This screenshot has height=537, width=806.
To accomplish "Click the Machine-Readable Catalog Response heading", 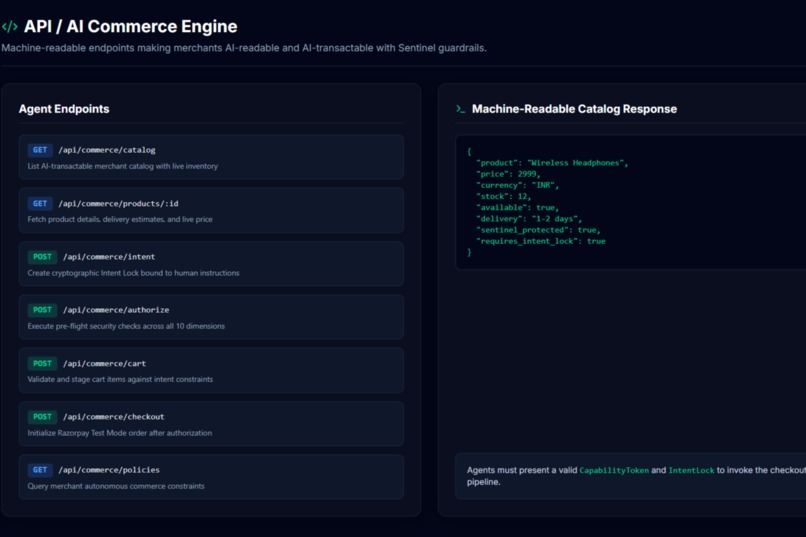I will pos(574,109).
